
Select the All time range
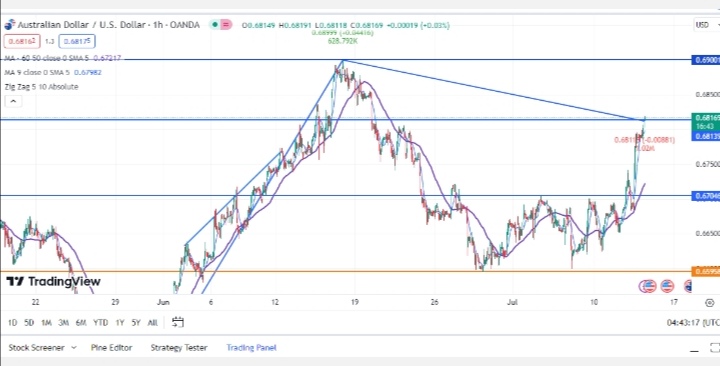(x=152, y=323)
